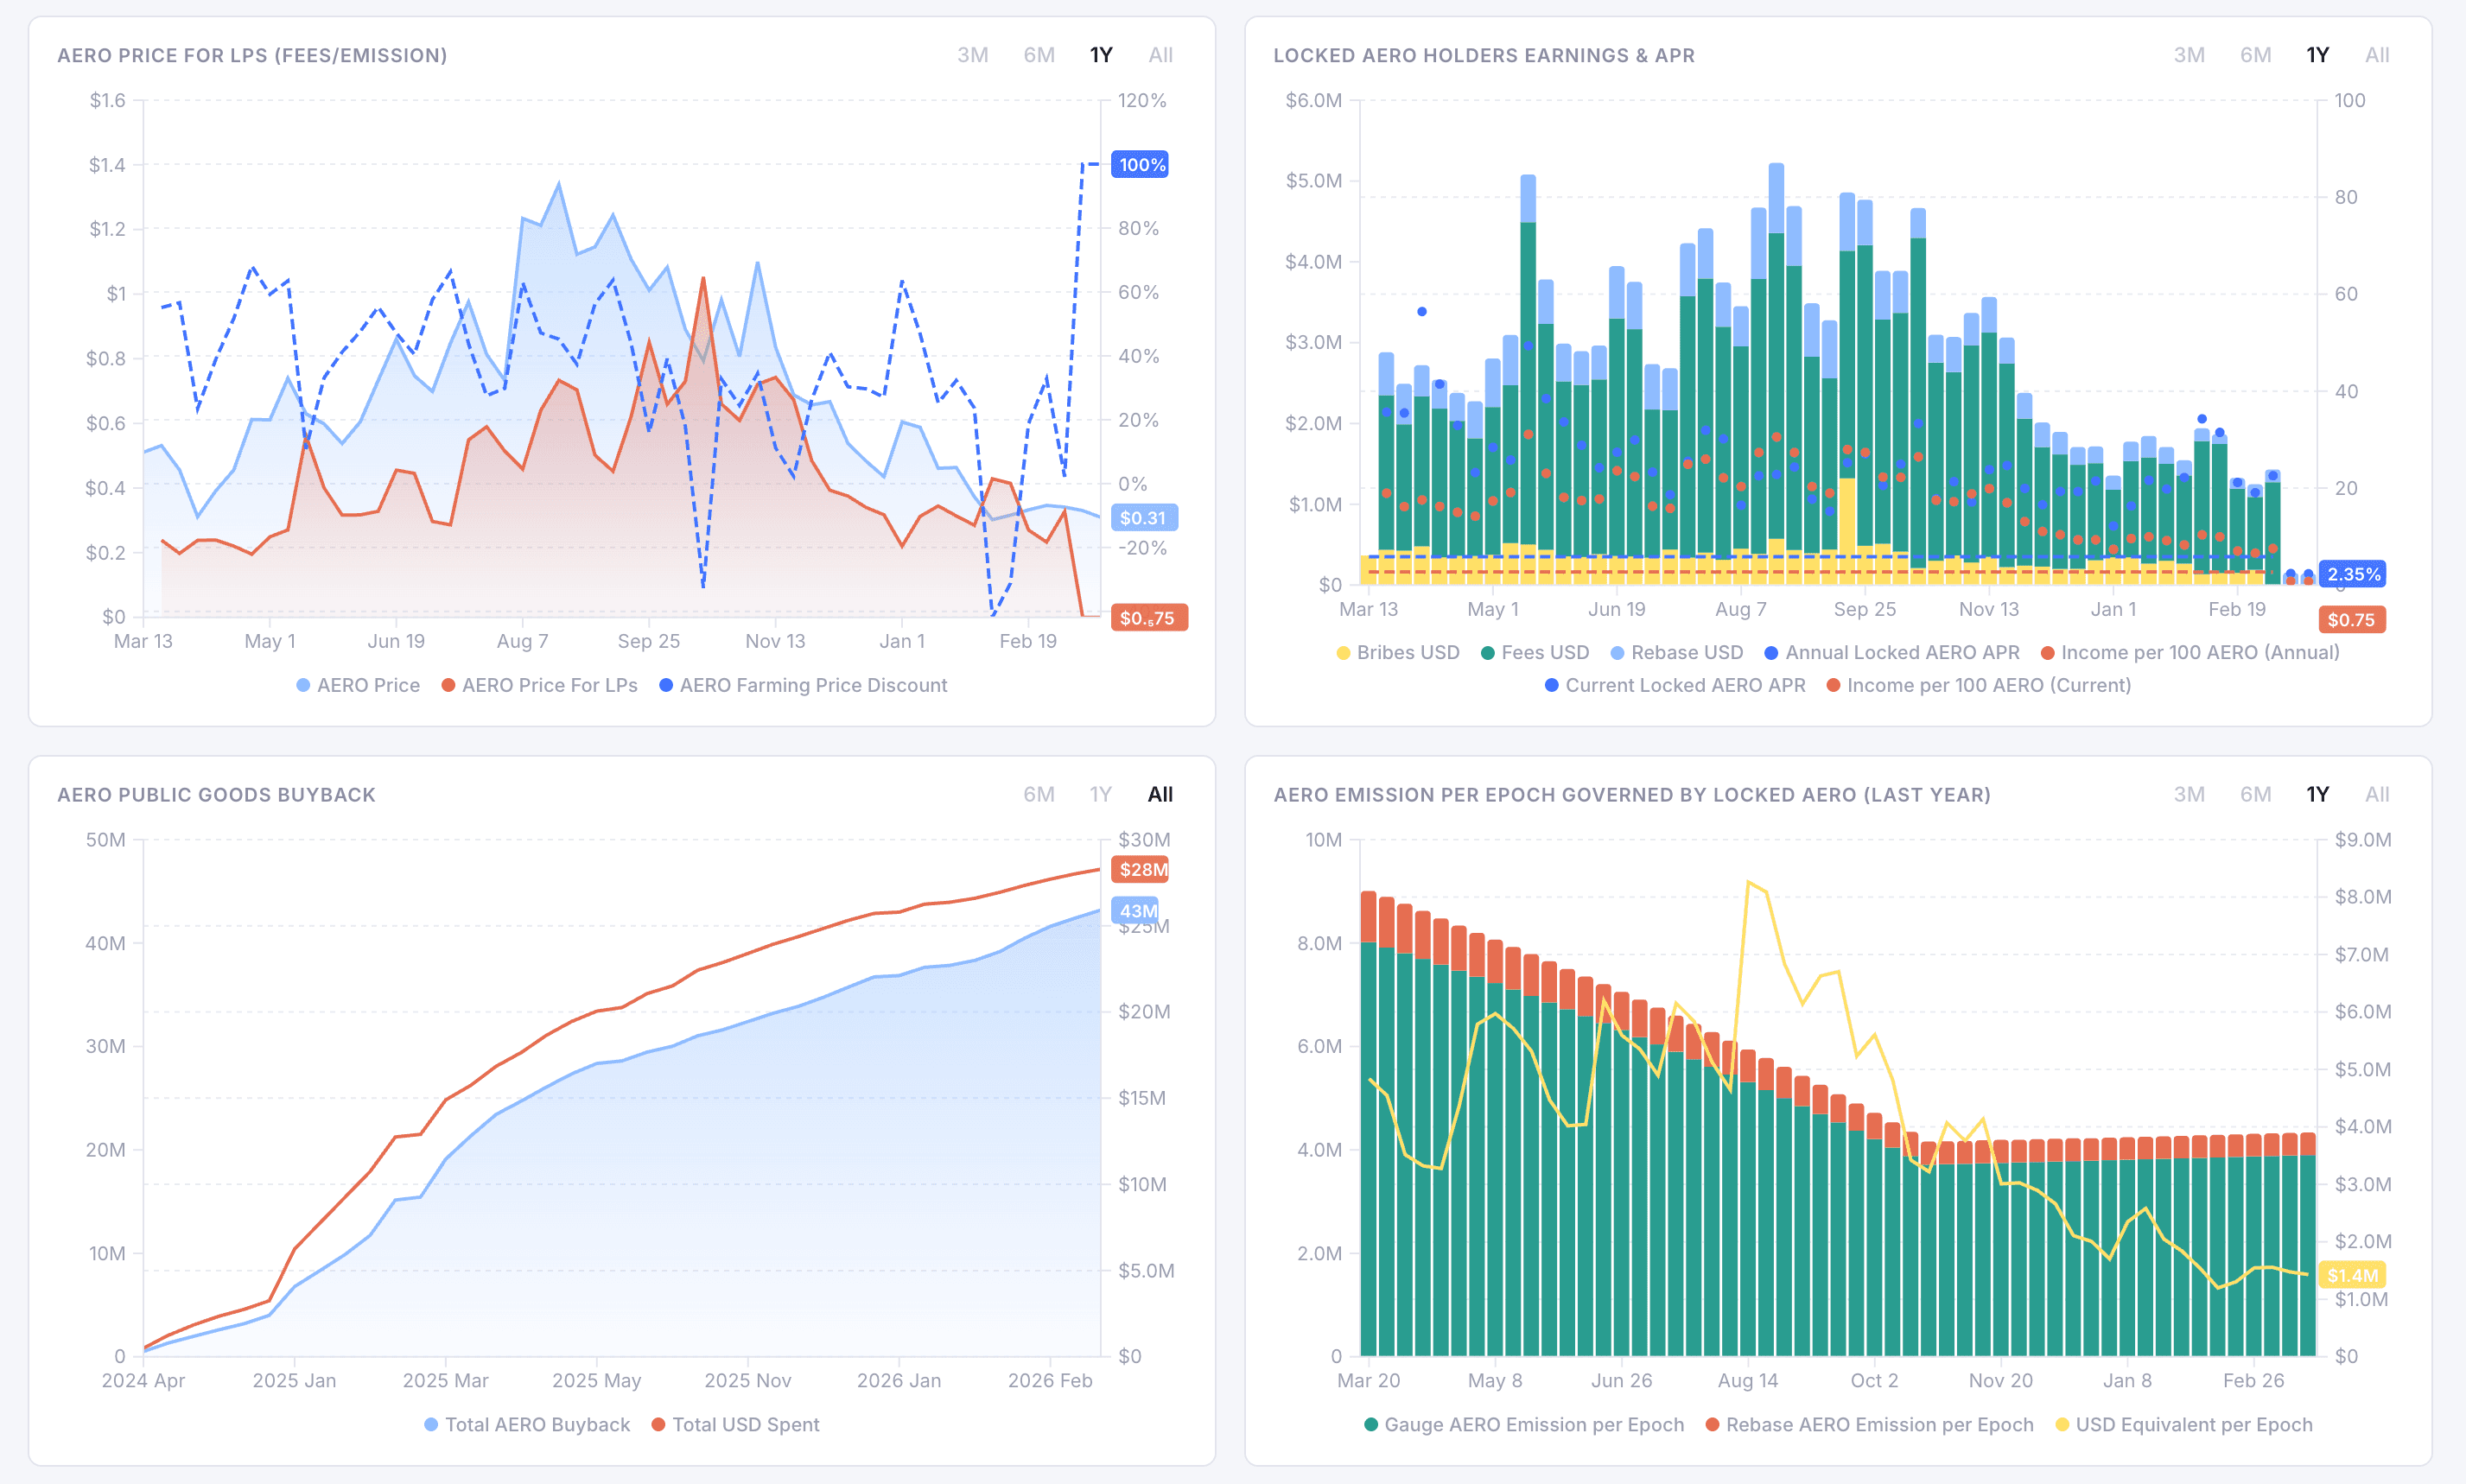This screenshot has width=2466, height=1484.
Task: Click the red Rebase AERO Emission legend dot
Action: click(1714, 1424)
